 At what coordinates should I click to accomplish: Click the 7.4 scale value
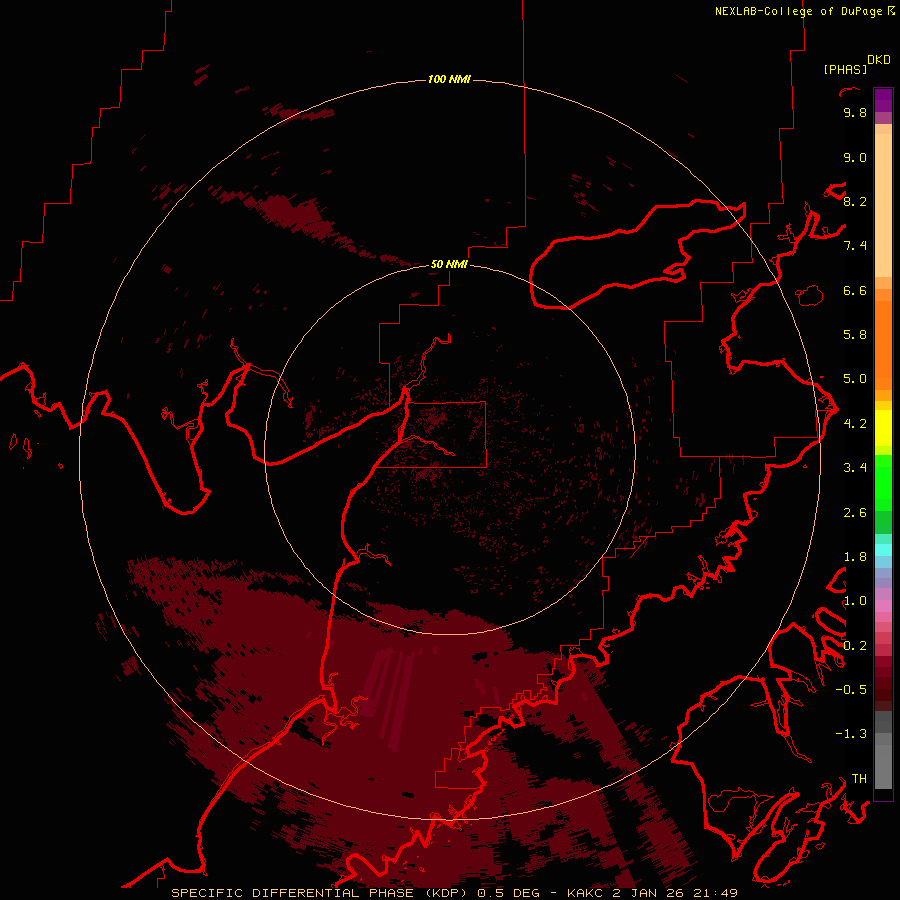coord(855,246)
